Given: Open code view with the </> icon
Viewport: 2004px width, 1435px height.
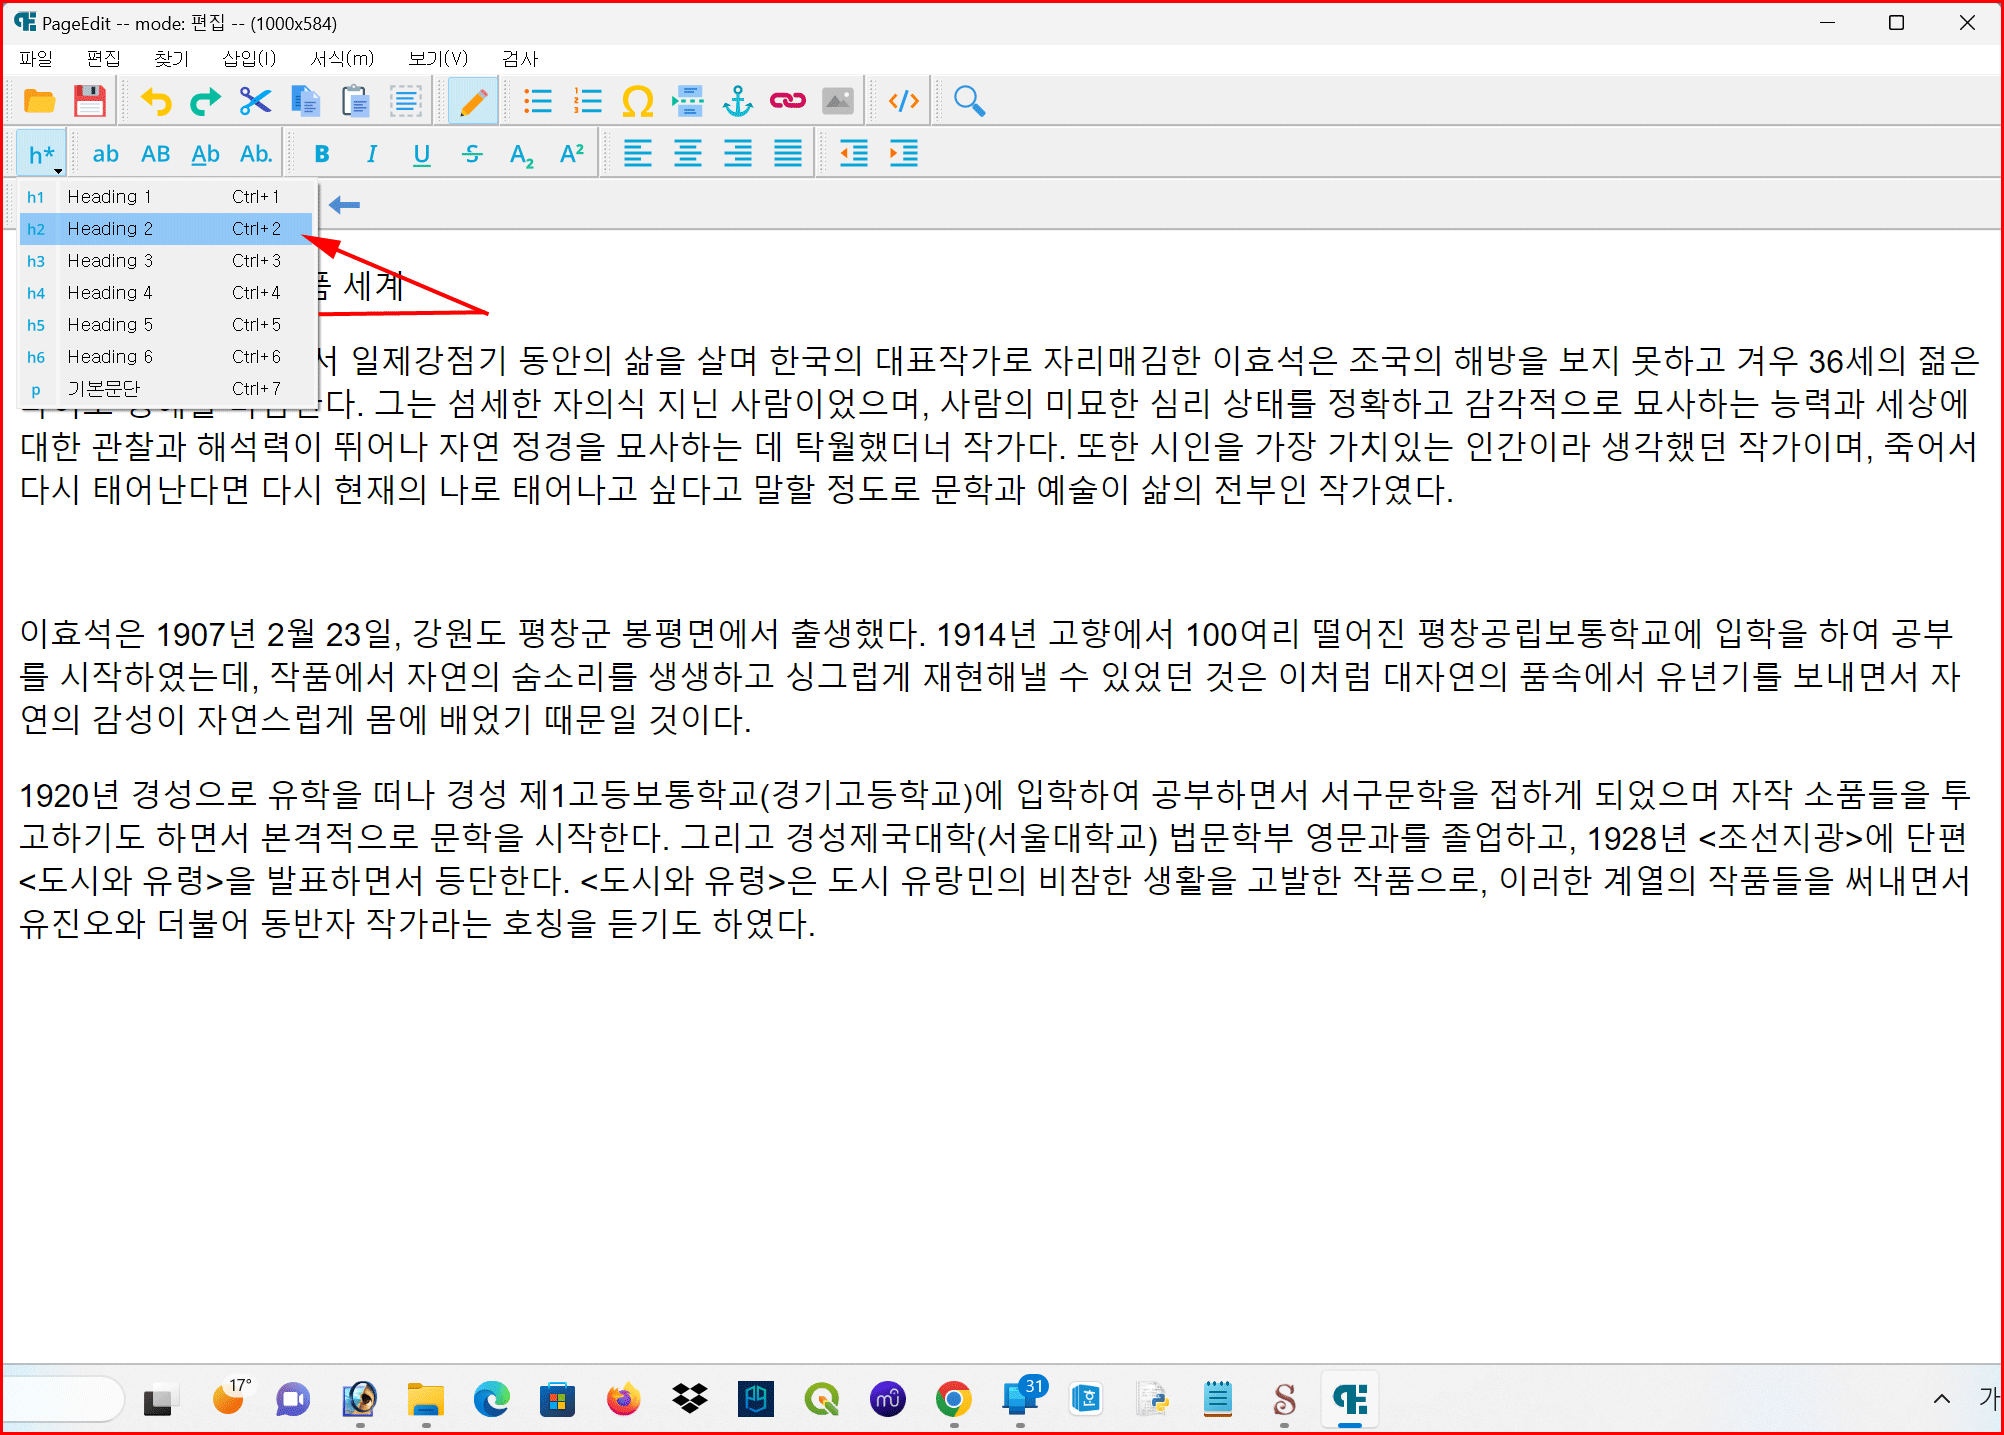Looking at the screenshot, I should click(x=903, y=101).
